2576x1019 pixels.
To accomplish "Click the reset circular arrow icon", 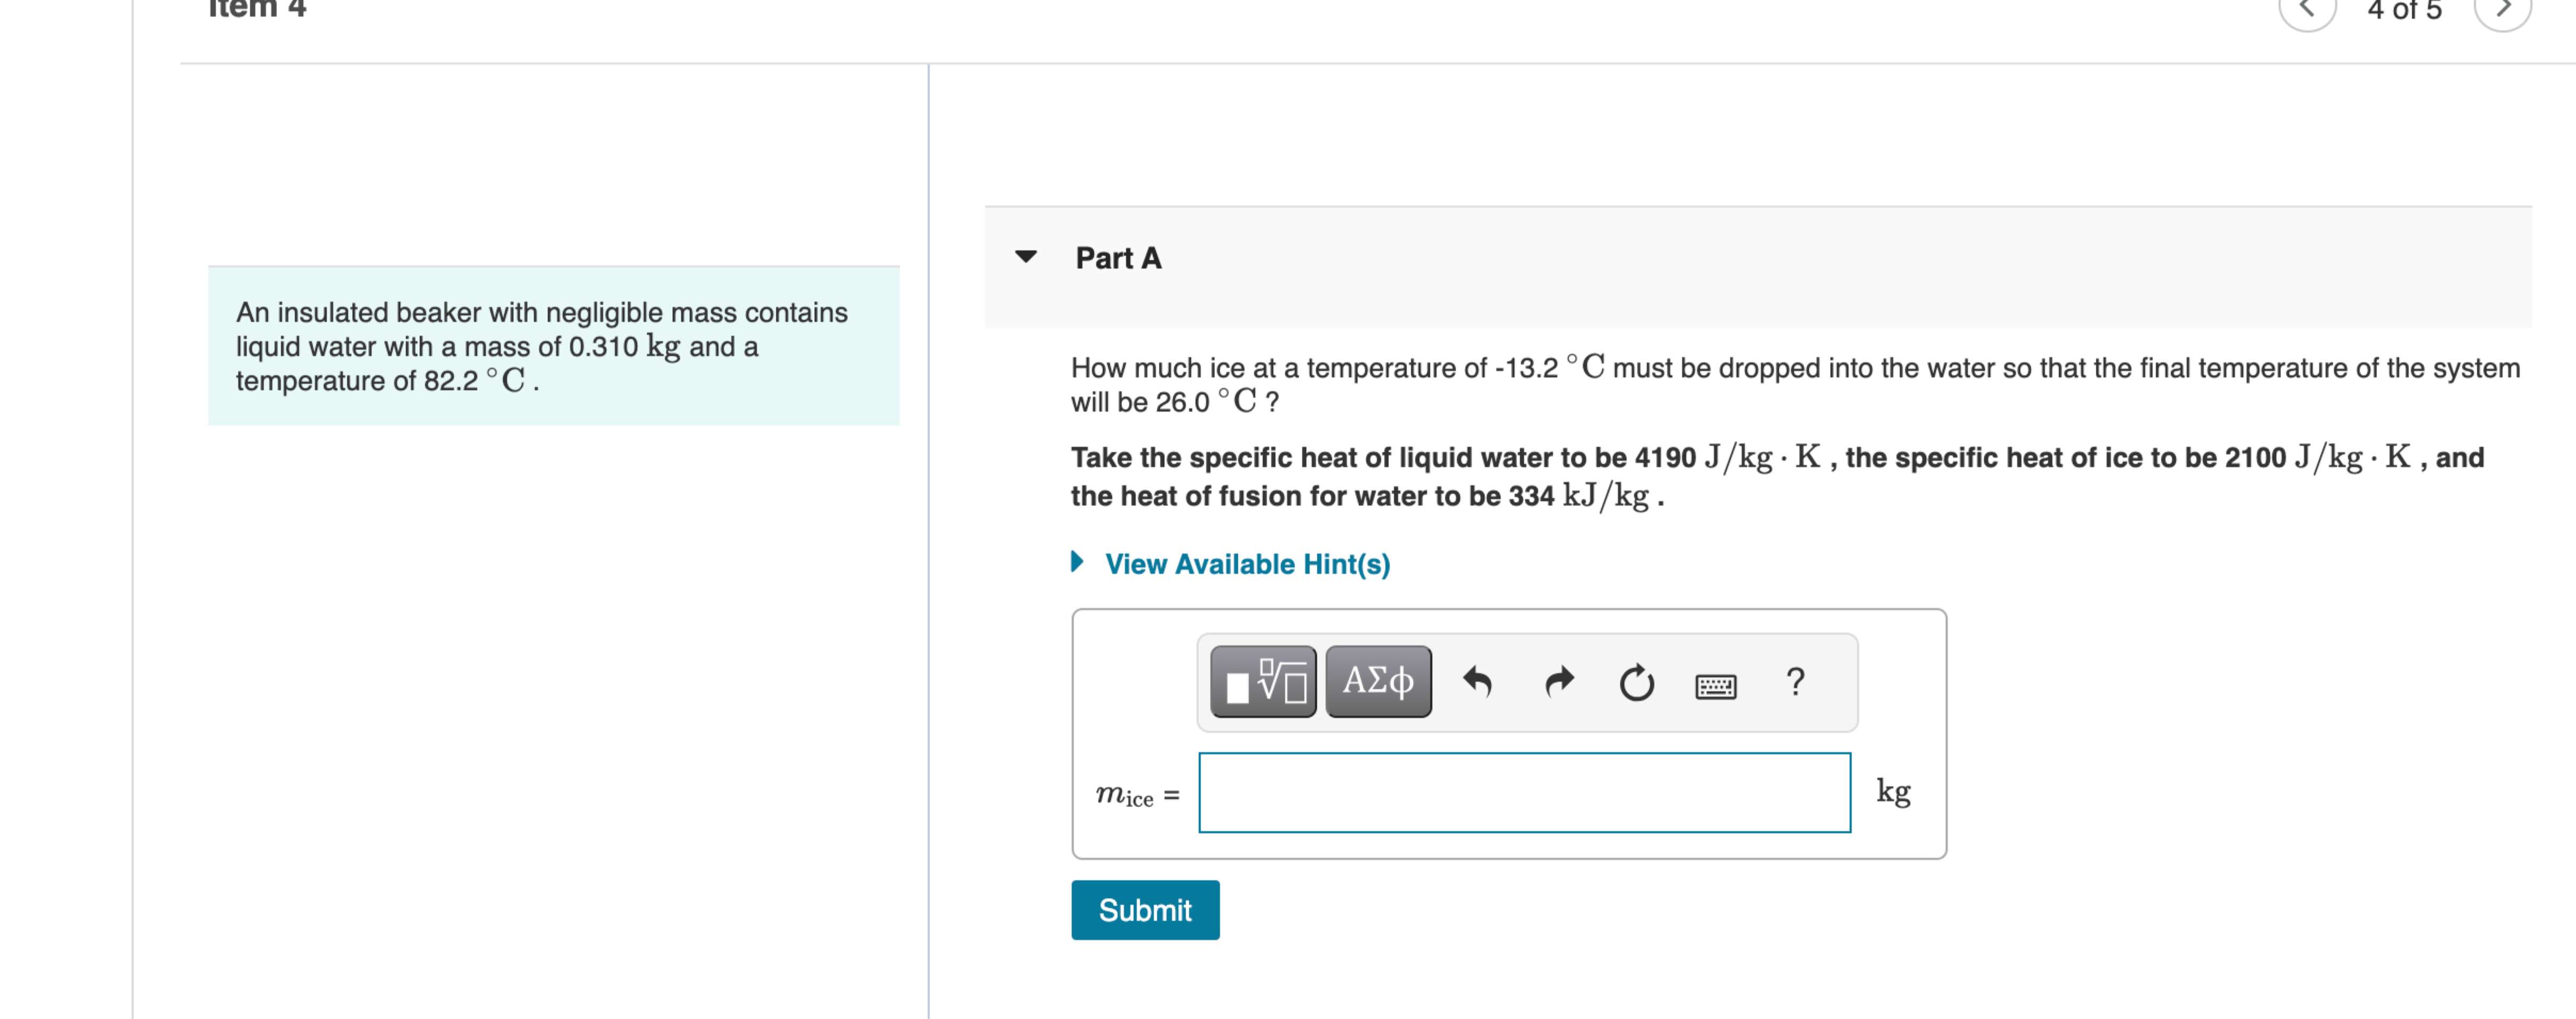I will point(1637,683).
